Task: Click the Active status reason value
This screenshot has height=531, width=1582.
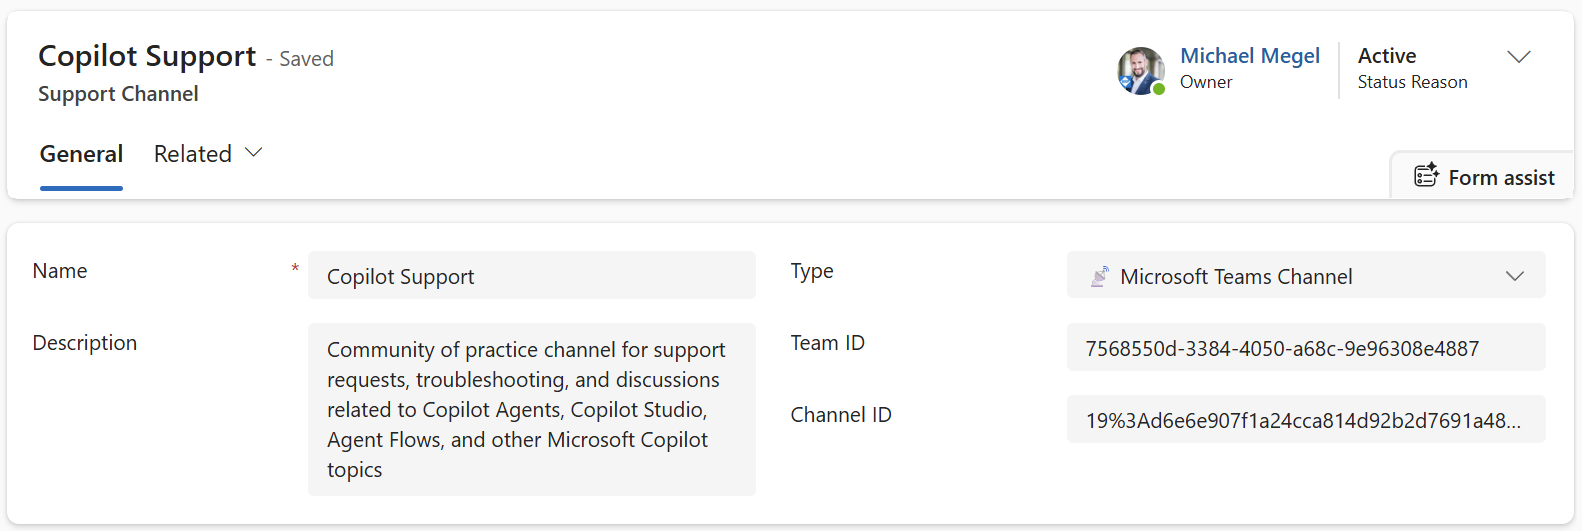Action: coord(1386,56)
